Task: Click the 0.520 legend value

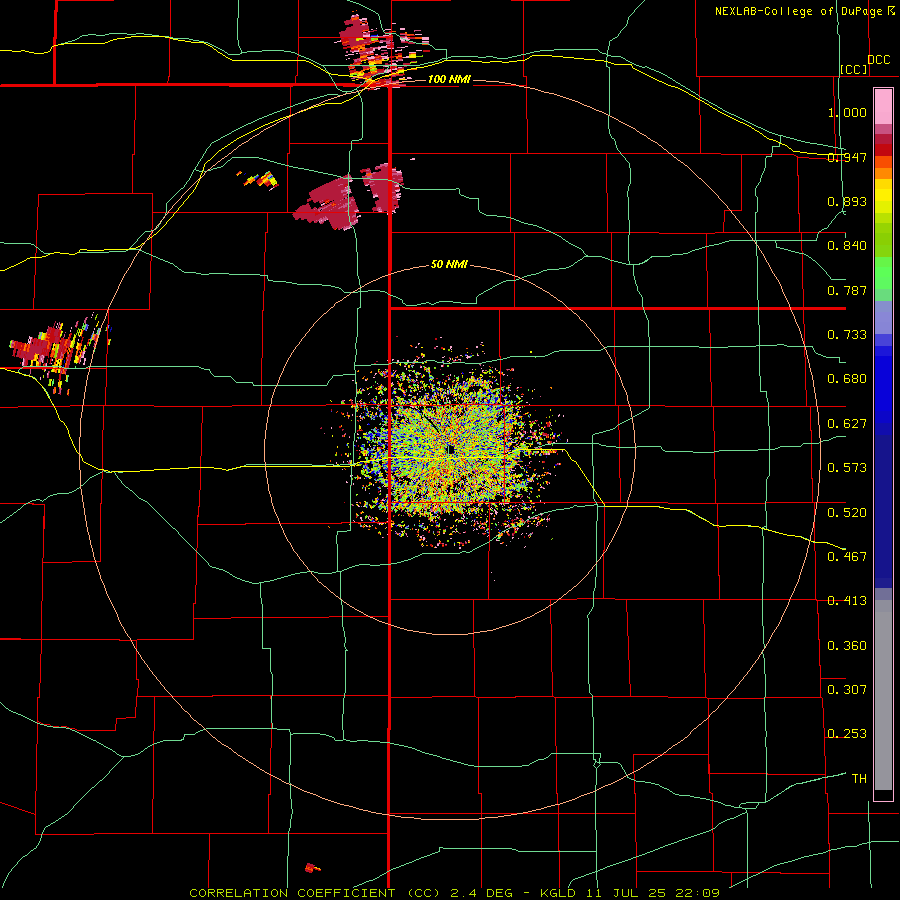Action: point(847,513)
